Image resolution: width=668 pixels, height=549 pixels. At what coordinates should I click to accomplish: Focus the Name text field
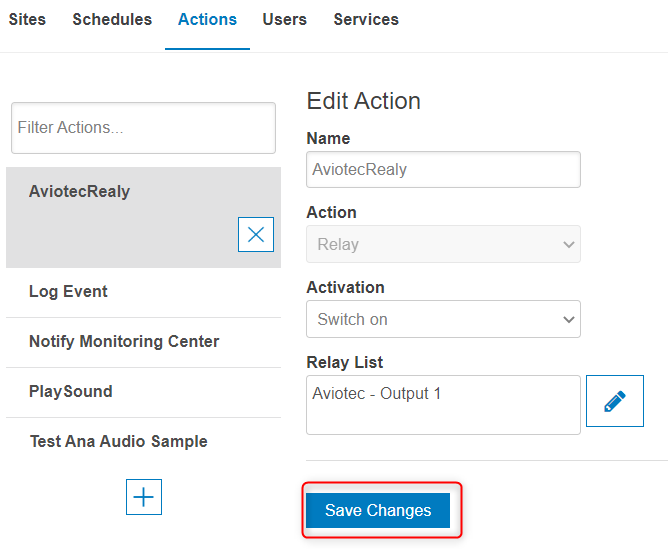pyautogui.click(x=443, y=170)
